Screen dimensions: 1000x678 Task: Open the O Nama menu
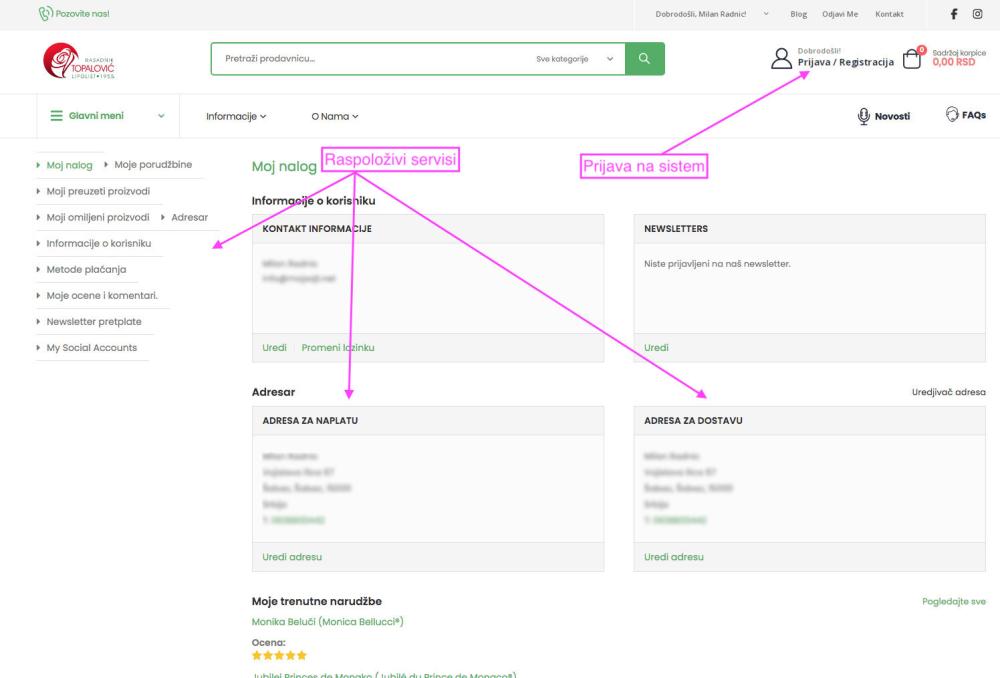[x=334, y=116]
